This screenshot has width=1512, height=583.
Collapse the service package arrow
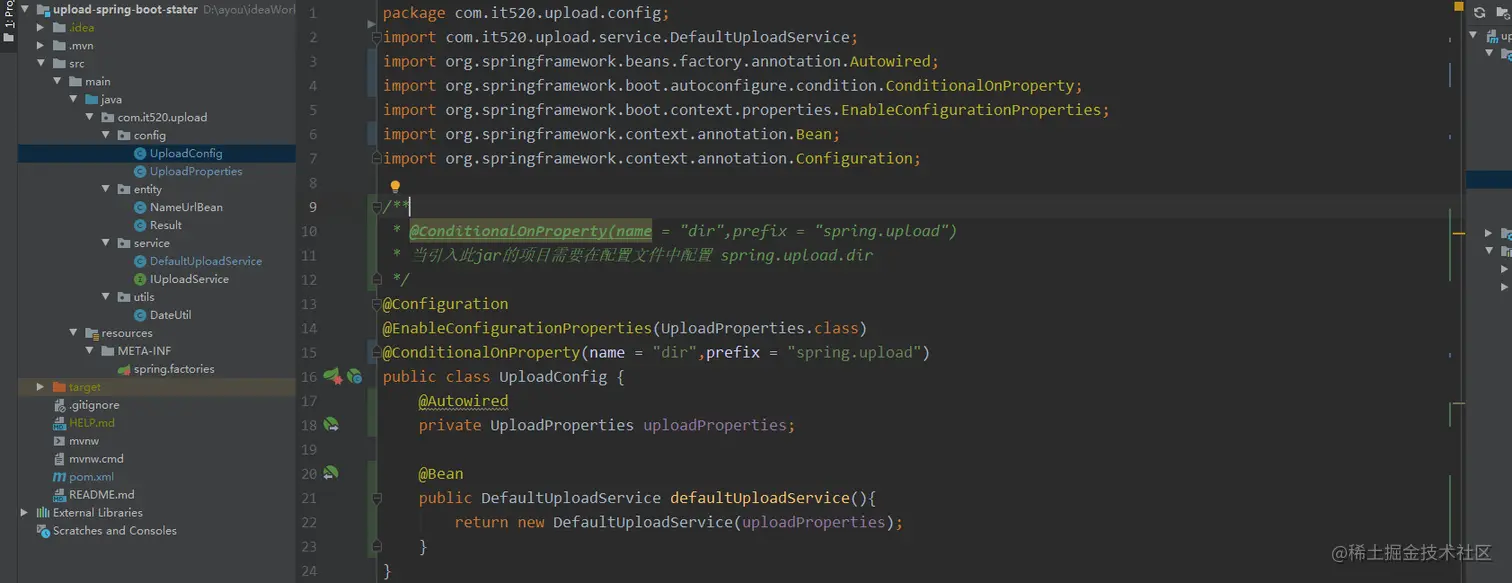click(105, 243)
